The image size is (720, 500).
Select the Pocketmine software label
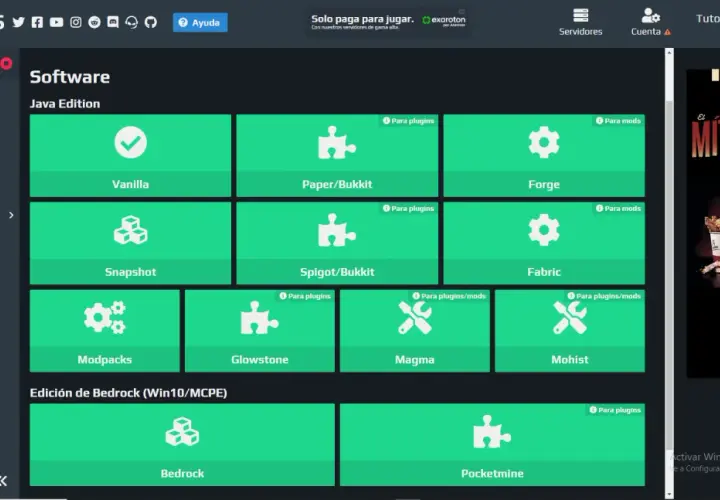point(492,474)
